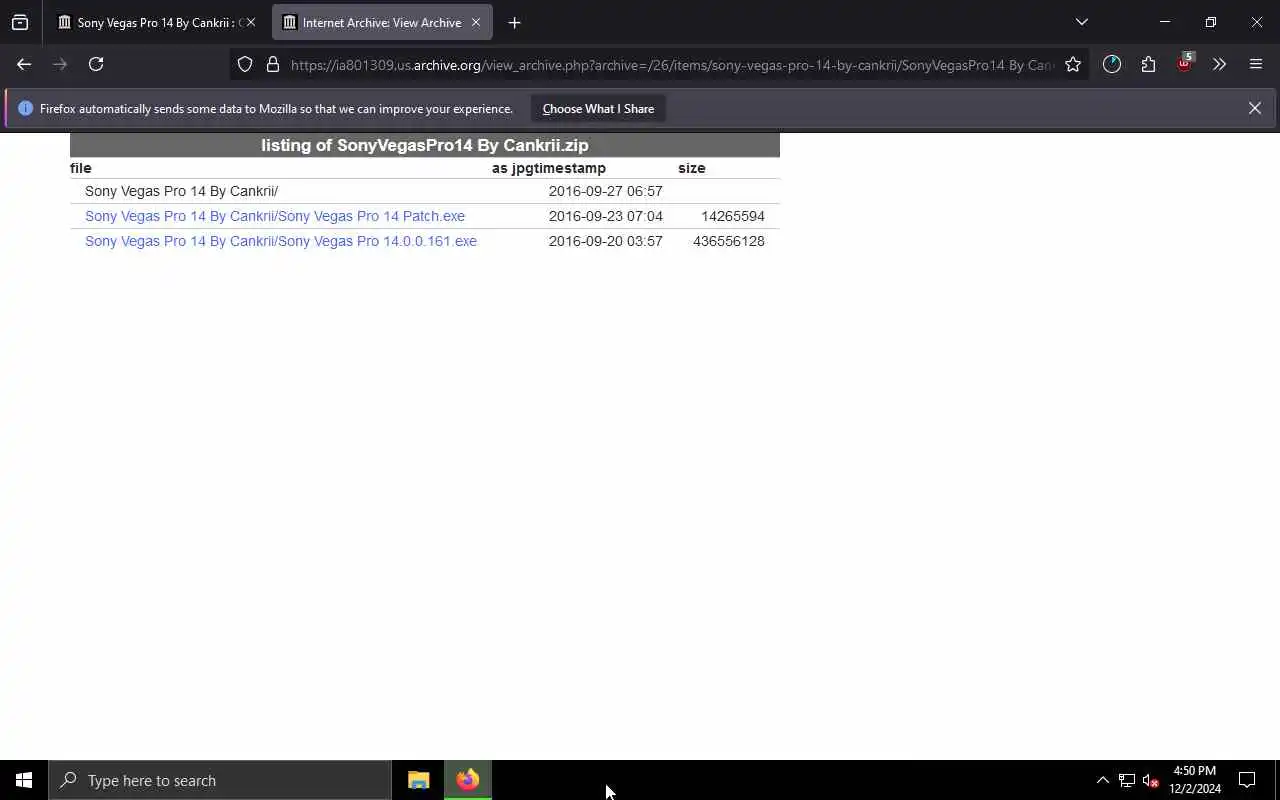Select file size 436556128
The height and width of the screenshot is (800, 1280).
click(729, 241)
